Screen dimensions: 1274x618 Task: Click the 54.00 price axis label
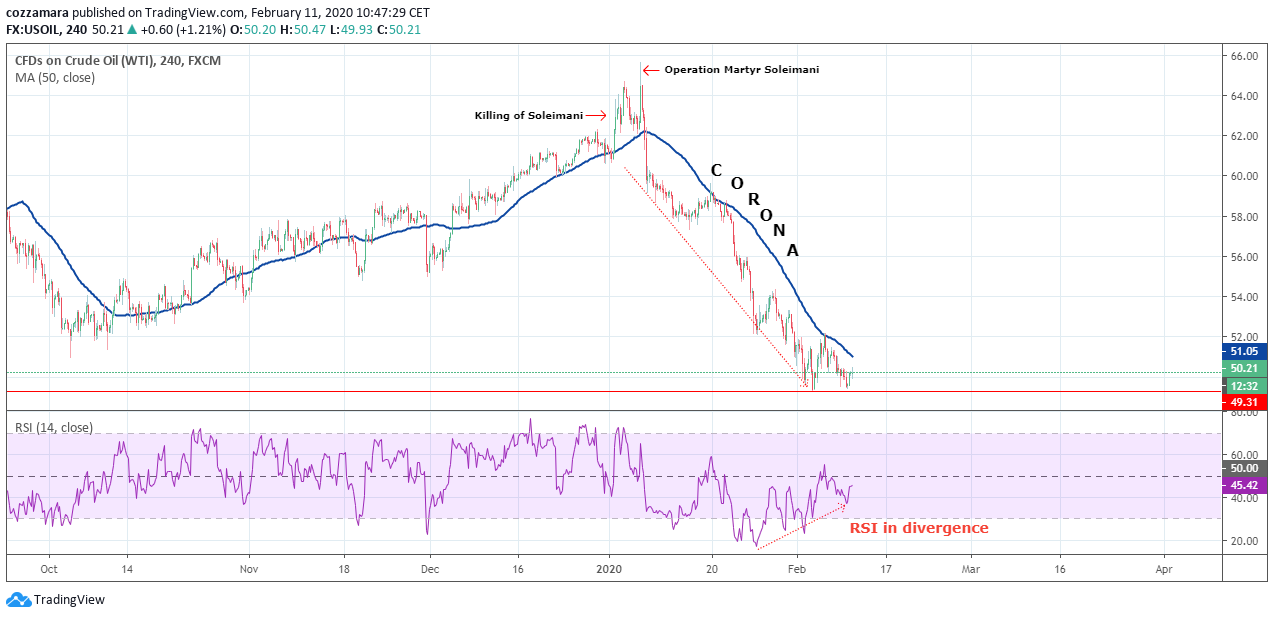coord(1244,297)
